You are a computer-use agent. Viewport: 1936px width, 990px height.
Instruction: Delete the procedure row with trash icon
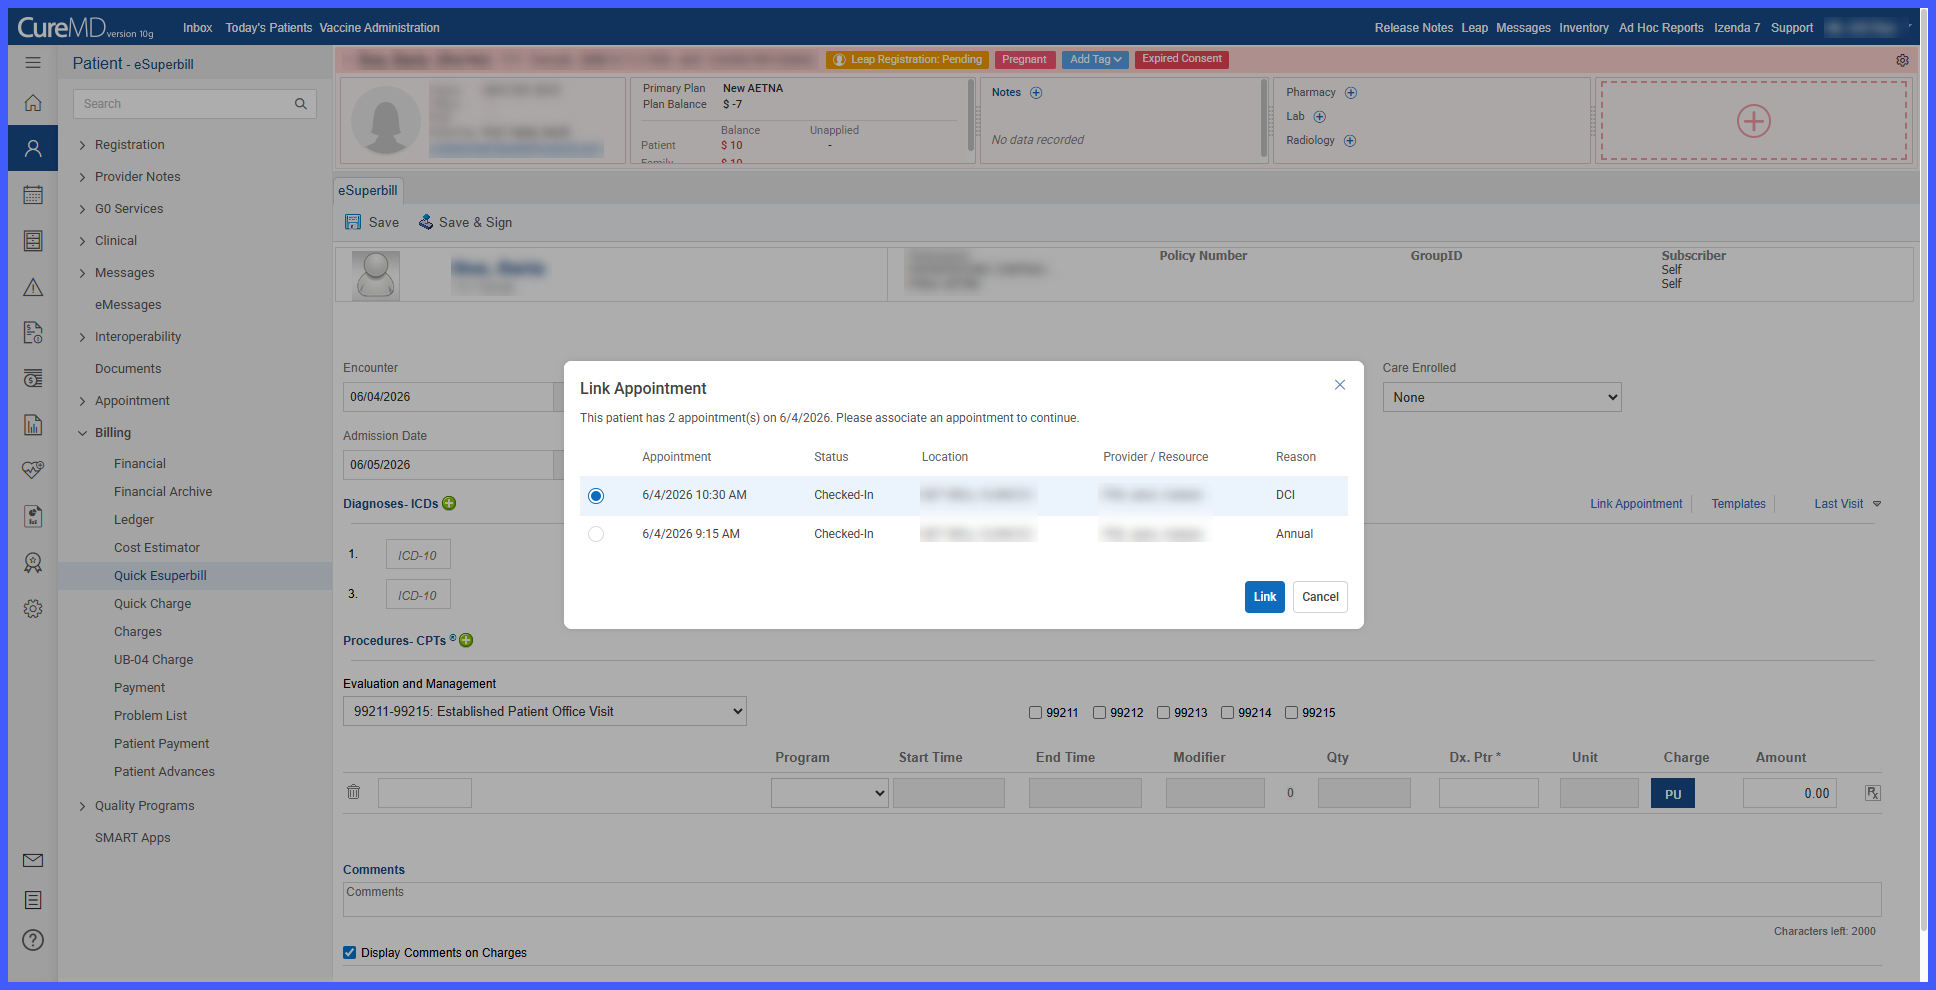click(354, 792)
